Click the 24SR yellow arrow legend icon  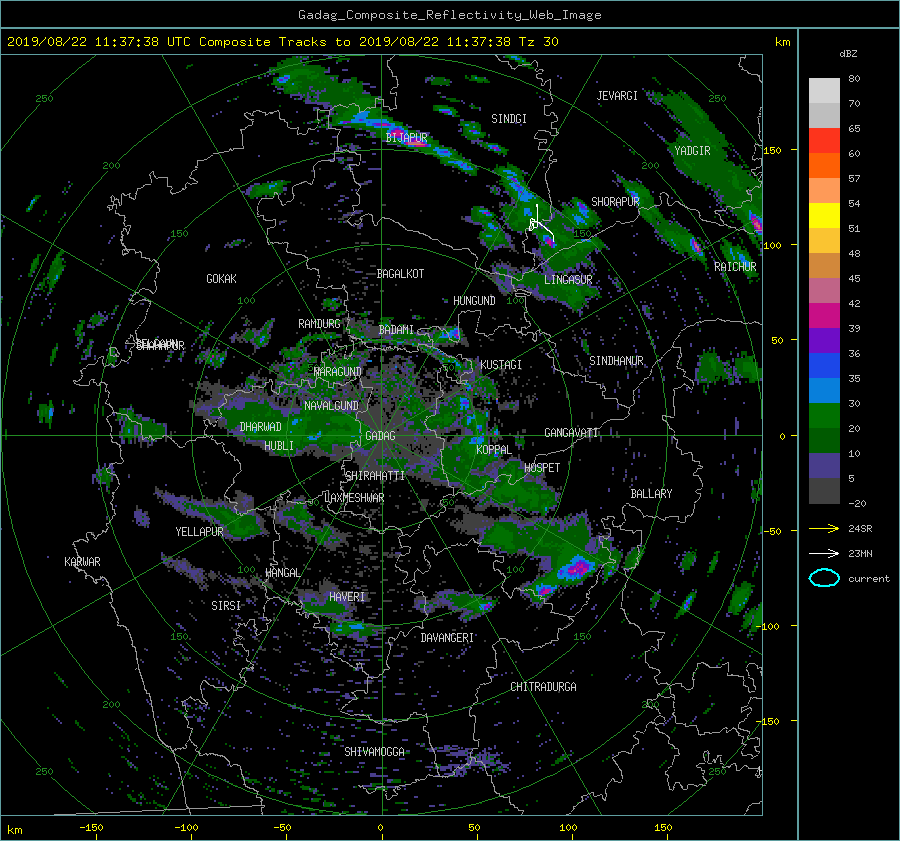pyautogui.click(x=824, y=528)
